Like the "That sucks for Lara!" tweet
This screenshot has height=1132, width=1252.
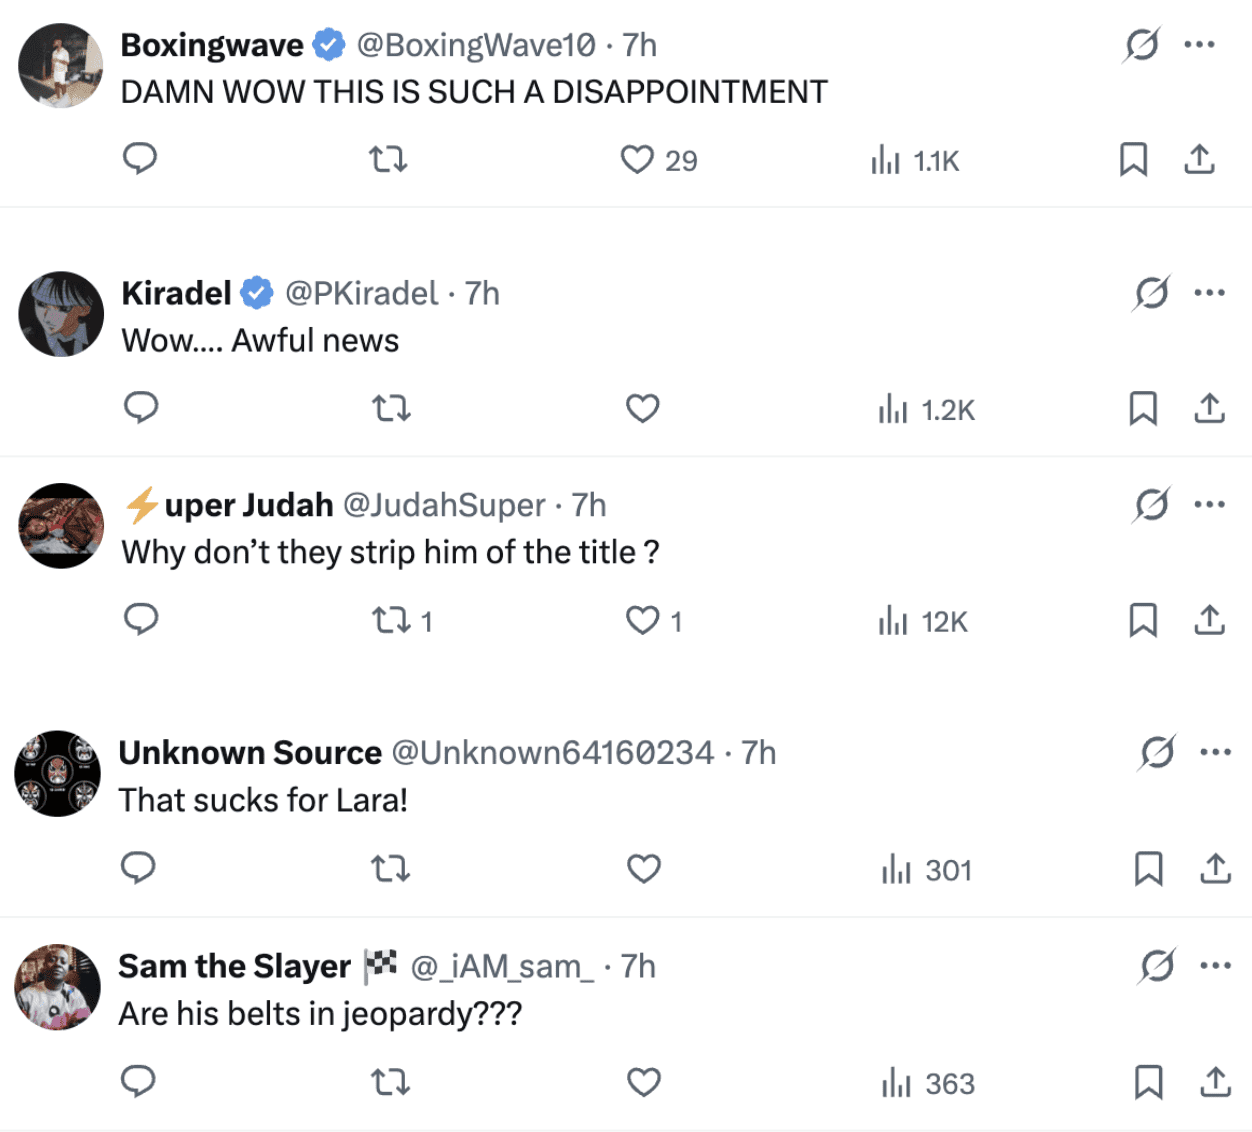click(643, 869)
